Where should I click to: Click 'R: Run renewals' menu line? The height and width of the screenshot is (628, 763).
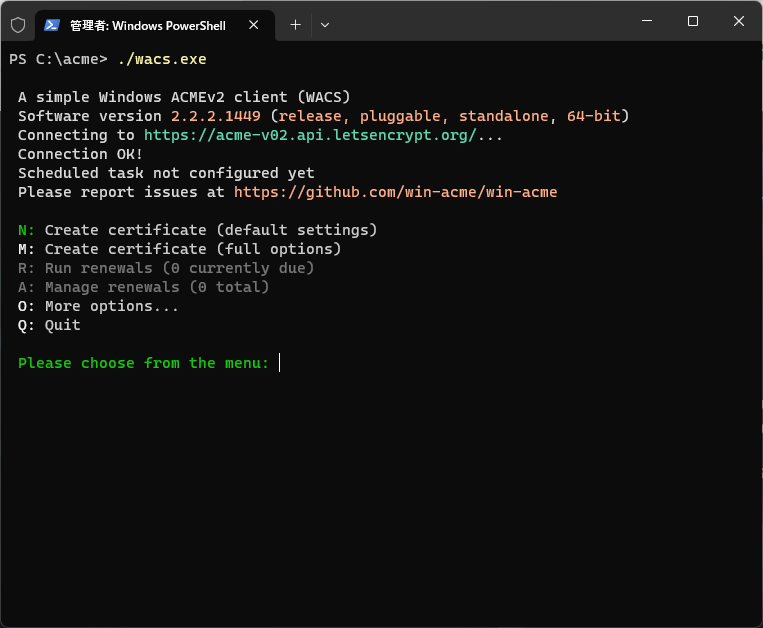point(166,268)
